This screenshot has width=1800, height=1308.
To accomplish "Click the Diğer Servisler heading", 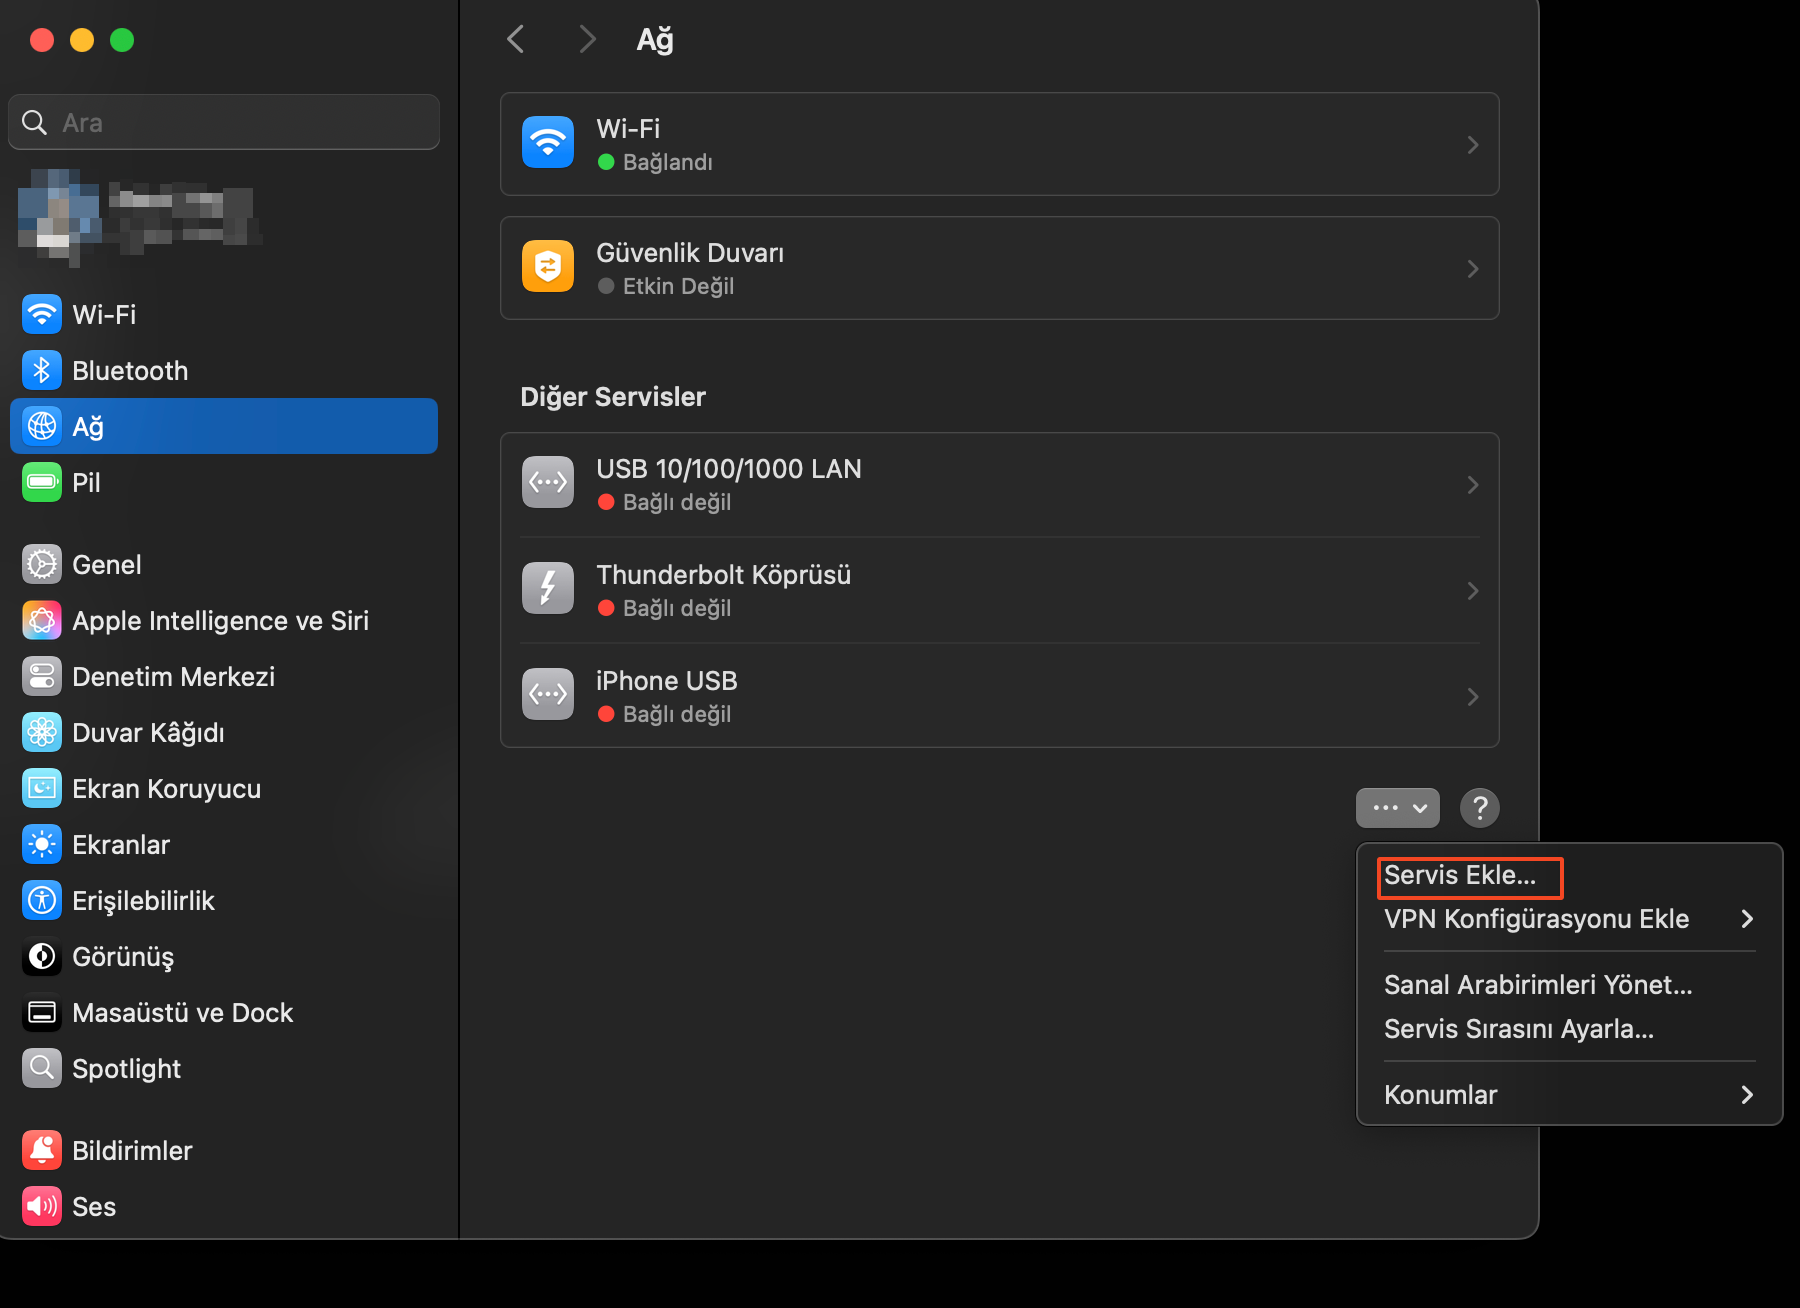I will pyautogui.click(x=613, y=397).
